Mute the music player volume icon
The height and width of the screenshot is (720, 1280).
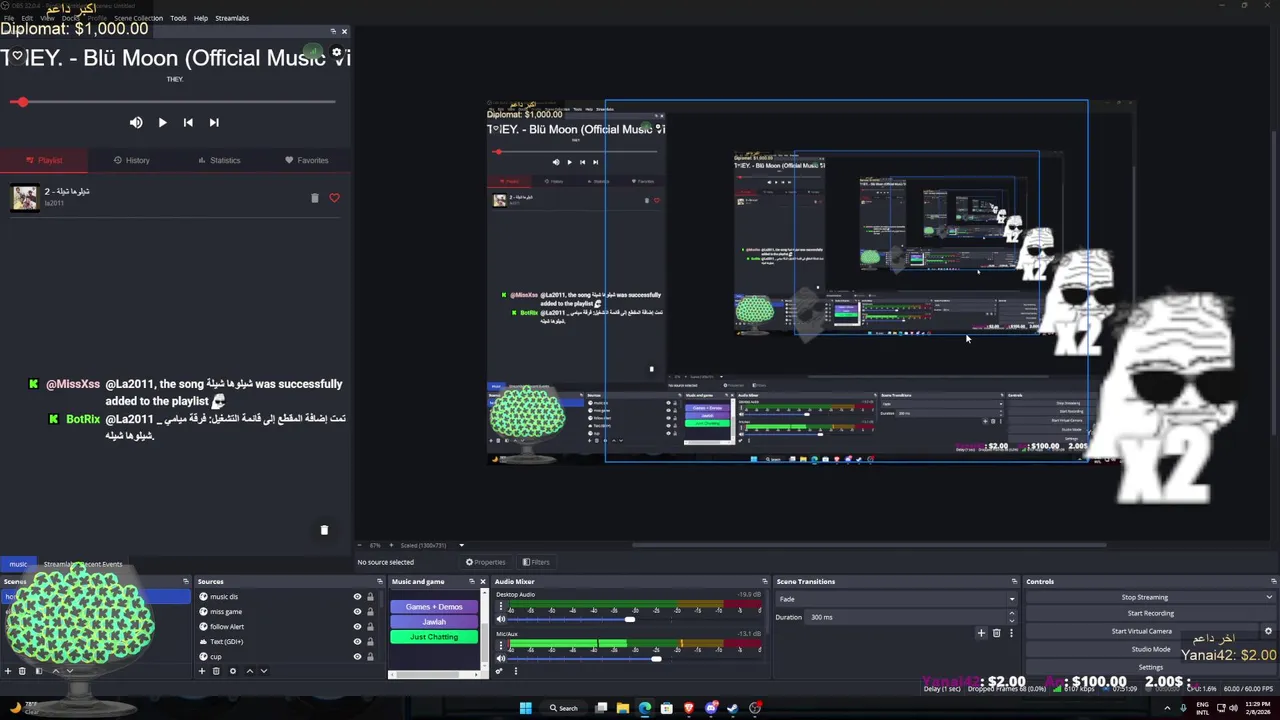[x=136, y=122]
